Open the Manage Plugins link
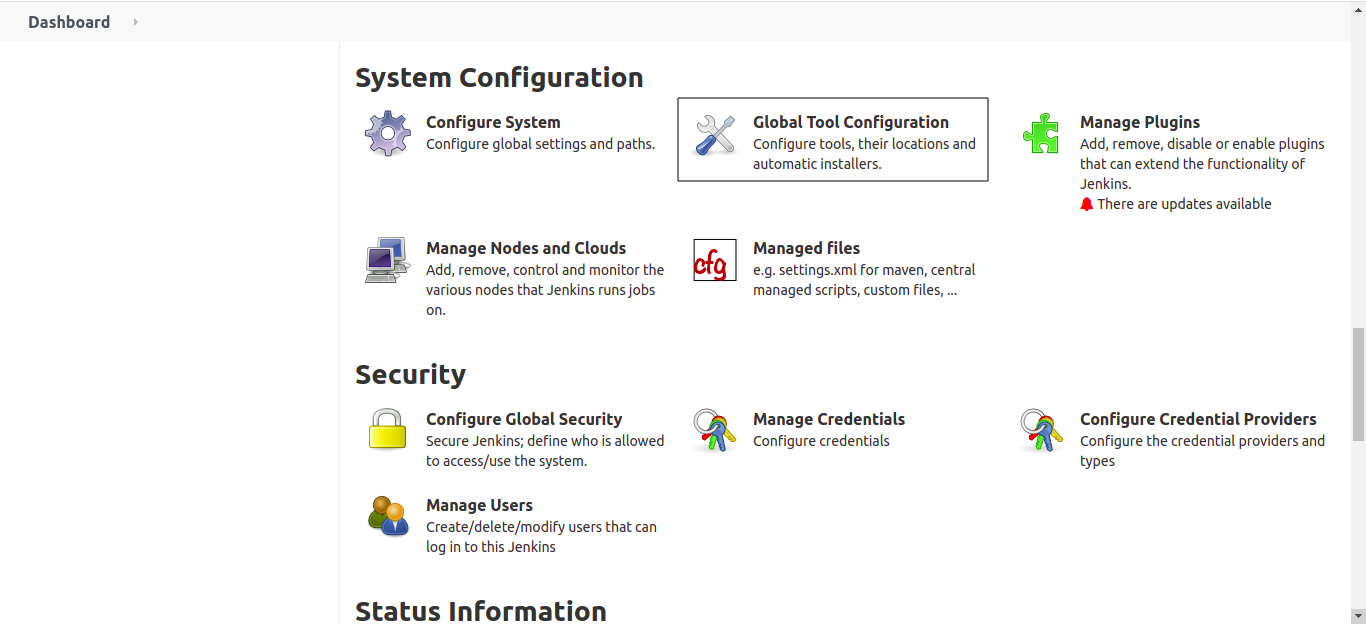The height and width of the screenshot is (624, 1366). (x=1140, y=122)
